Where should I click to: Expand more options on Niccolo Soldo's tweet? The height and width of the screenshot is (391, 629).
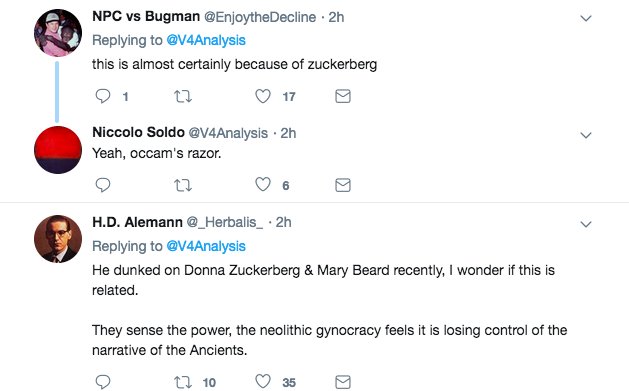586,135
